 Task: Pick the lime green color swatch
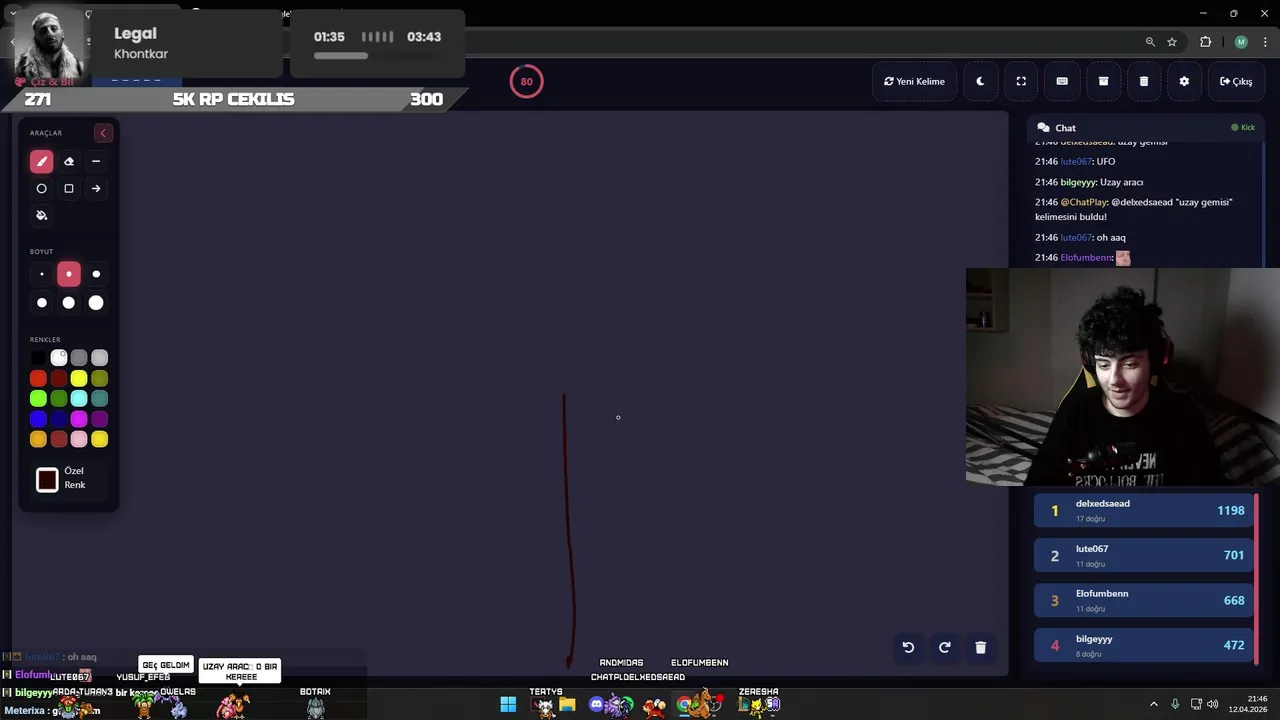(x=38, y=399)
